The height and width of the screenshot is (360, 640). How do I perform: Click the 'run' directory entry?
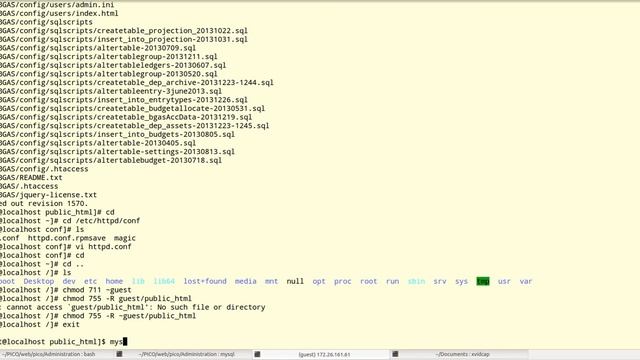coord(392,281)
